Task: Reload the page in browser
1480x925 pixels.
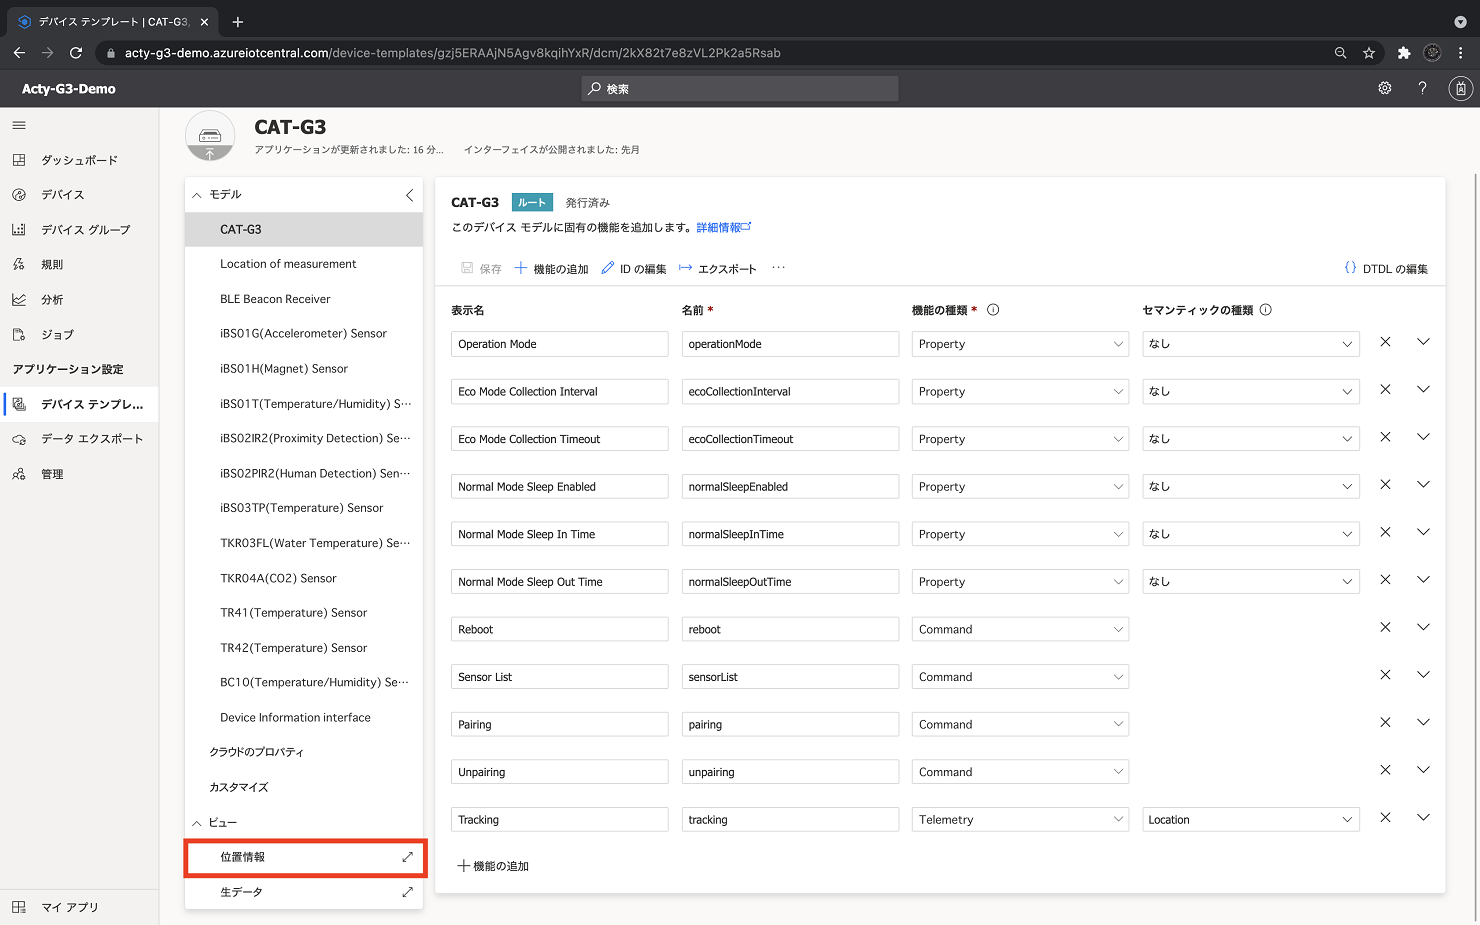Action: [76, 53]
